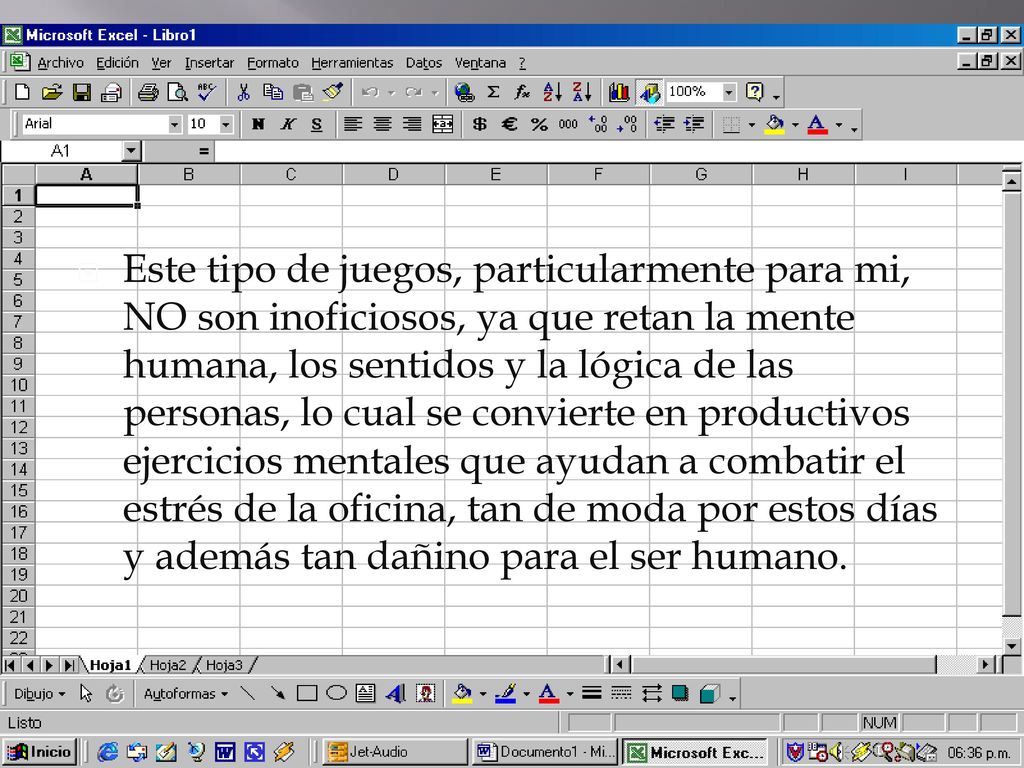Image resolution: width=1024 pixels, height=768 pixels.
Task: Expand the Name Box A1 dropdown
Action: coord(131,152)
